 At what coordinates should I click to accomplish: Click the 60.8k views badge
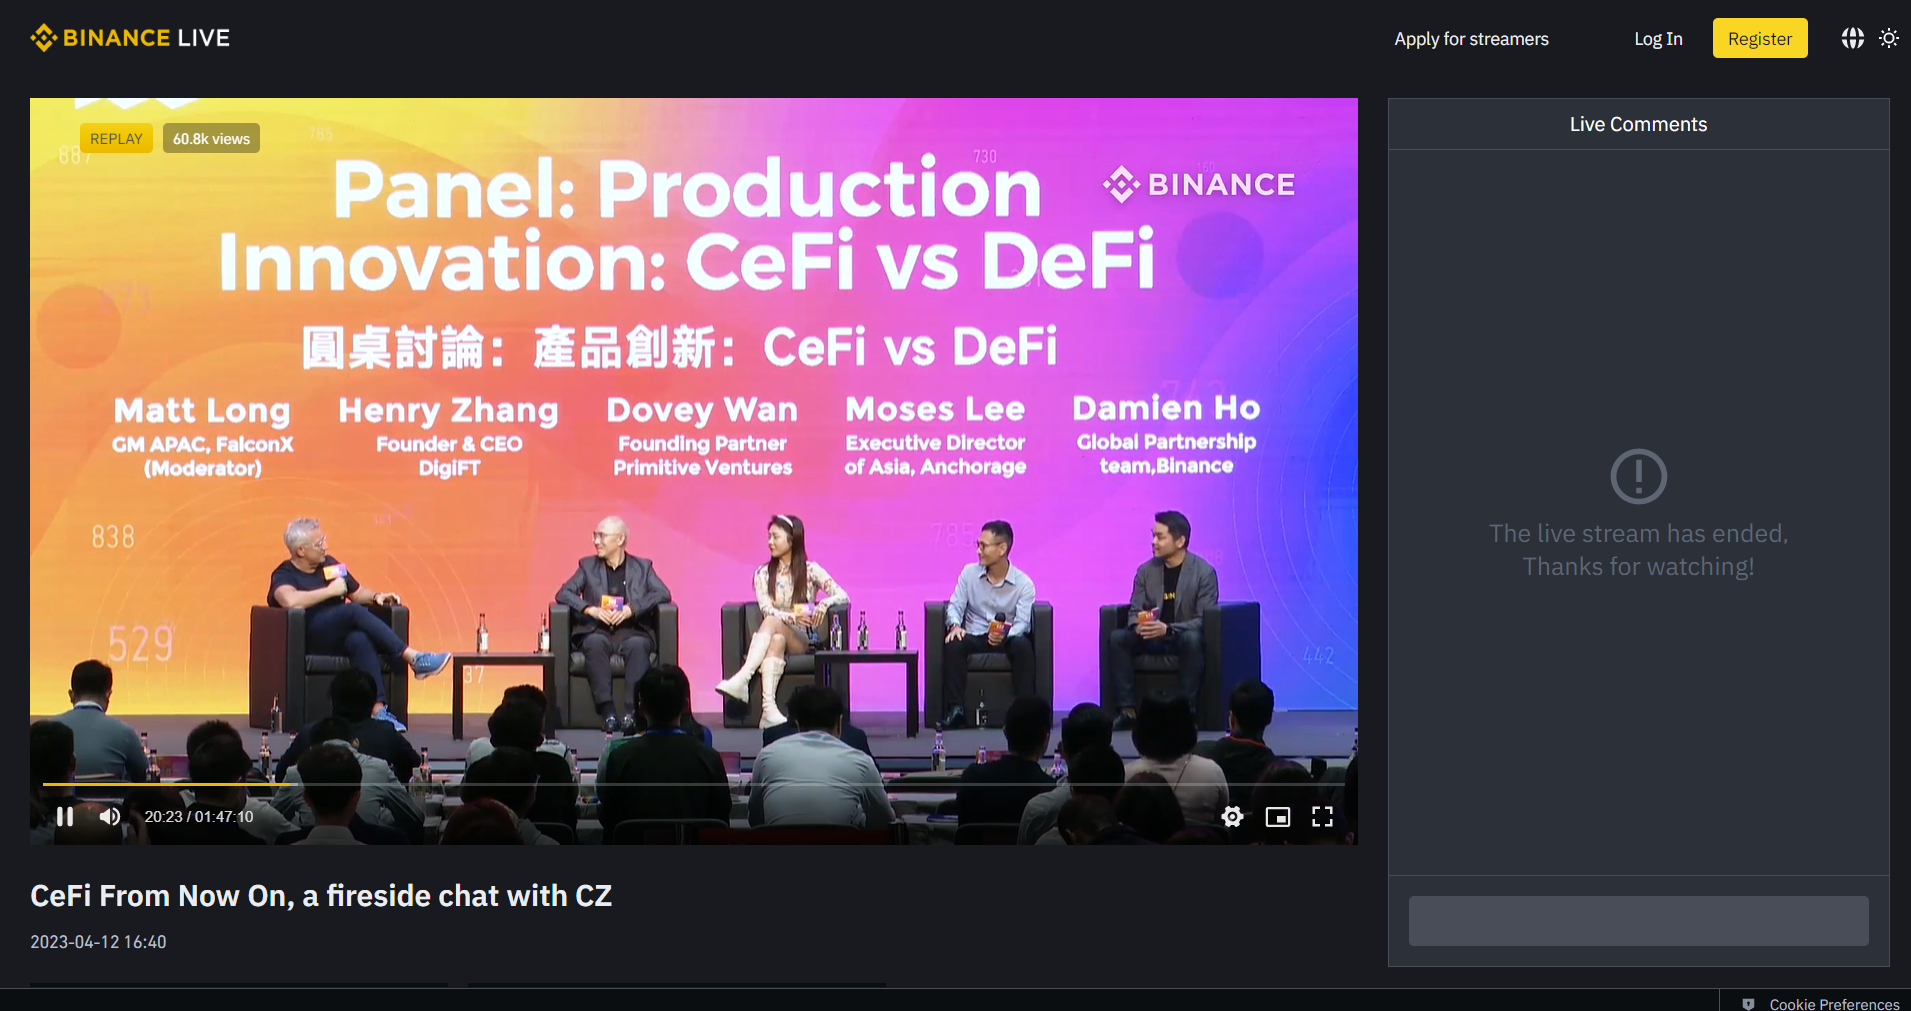(x=211, y=138)
